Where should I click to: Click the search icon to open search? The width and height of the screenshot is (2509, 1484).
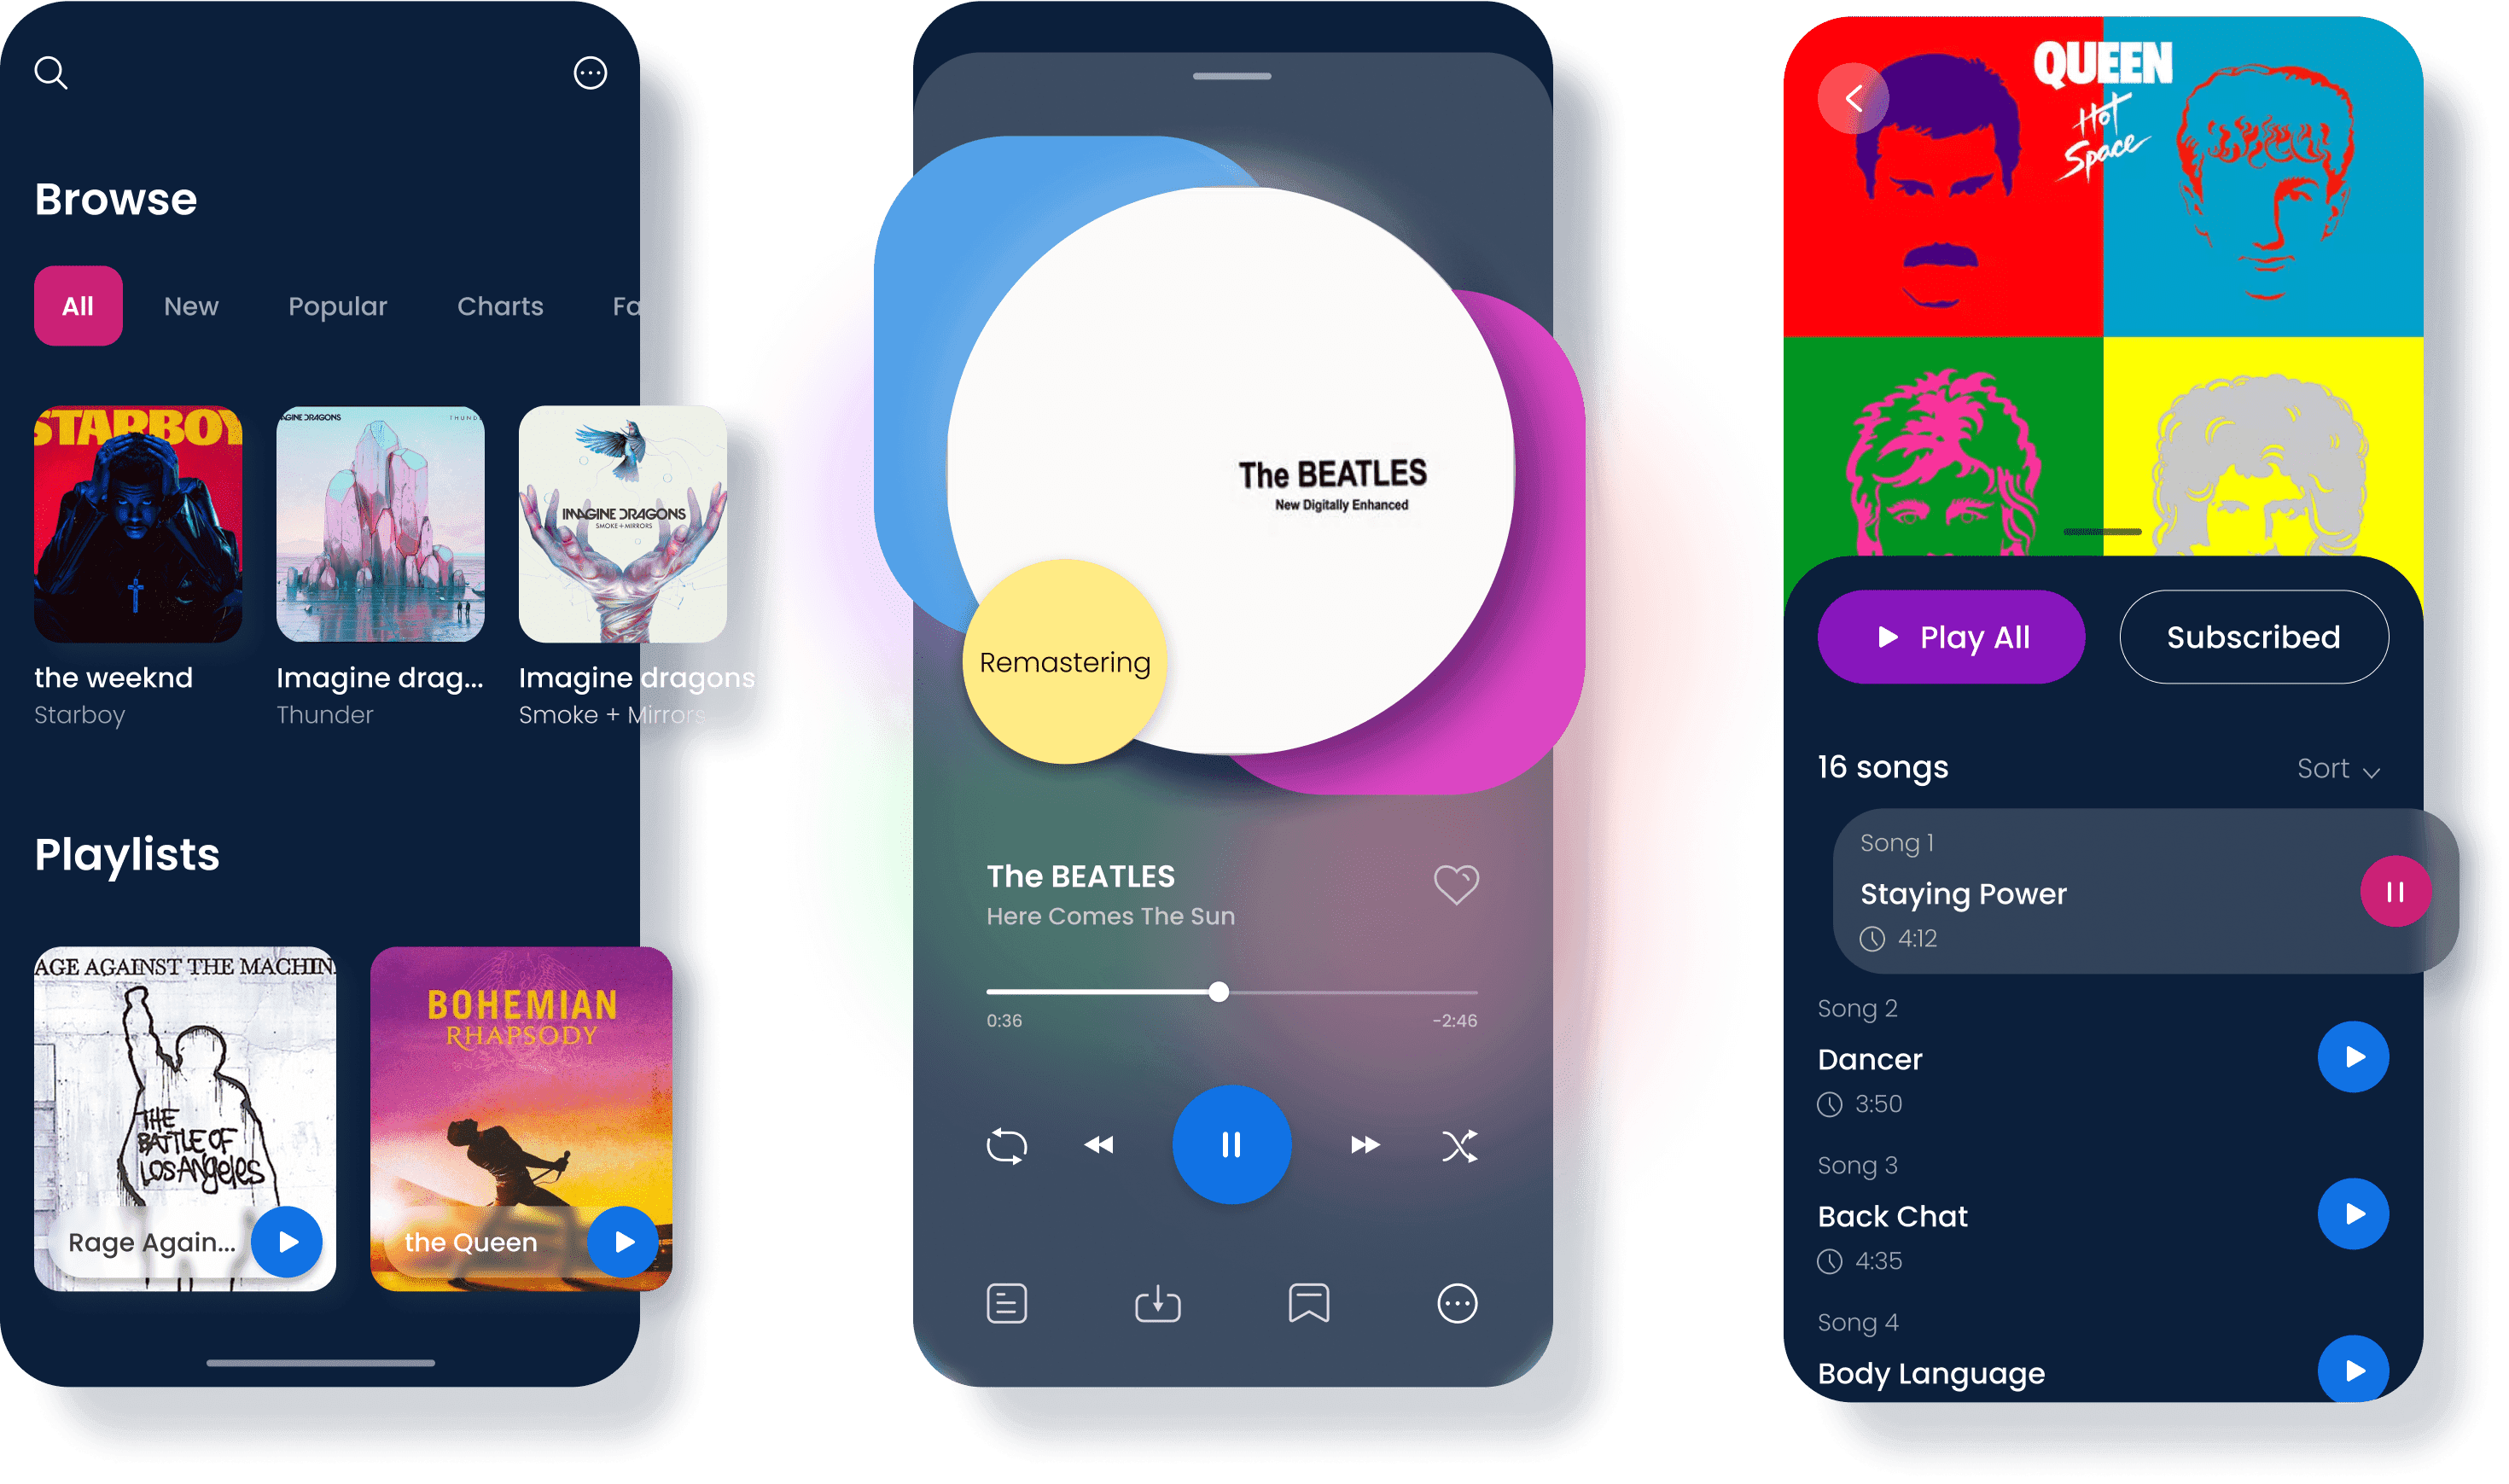55,73
